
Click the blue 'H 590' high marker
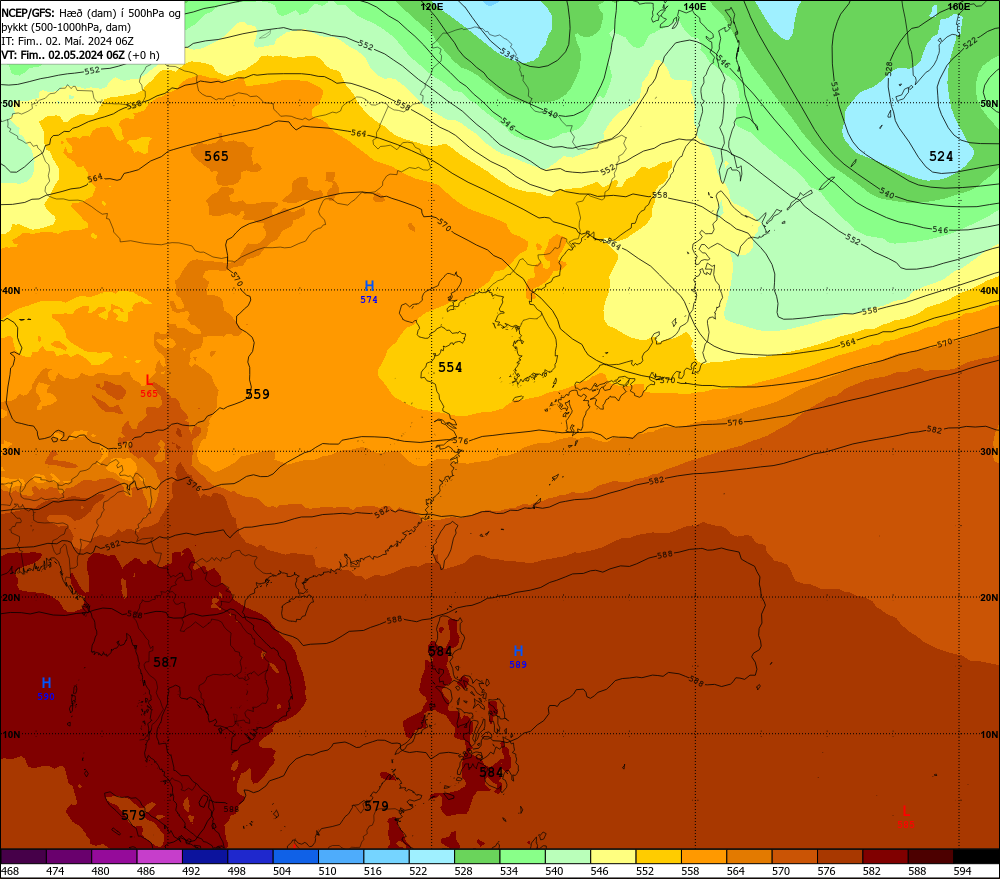(x=46, y=689)
